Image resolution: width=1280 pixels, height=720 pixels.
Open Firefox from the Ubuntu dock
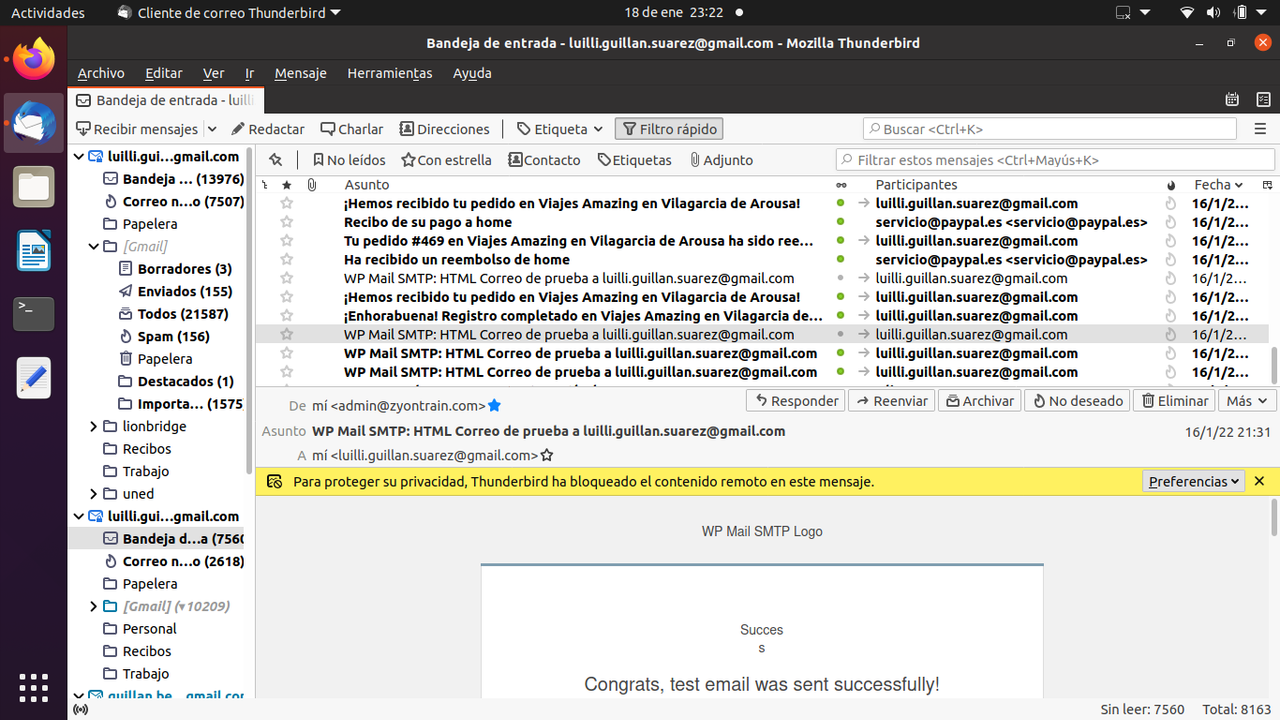(34, 59)
